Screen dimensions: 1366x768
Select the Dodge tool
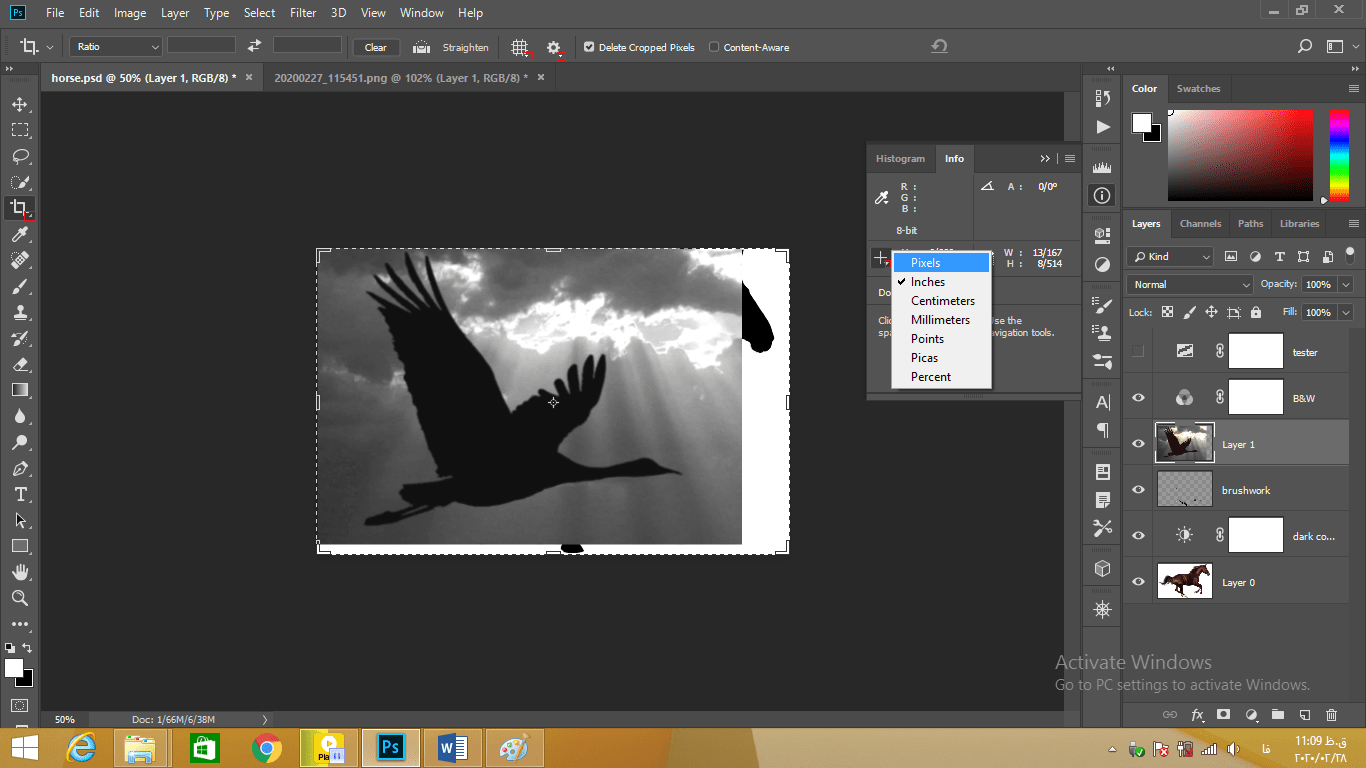click(20, 442)
